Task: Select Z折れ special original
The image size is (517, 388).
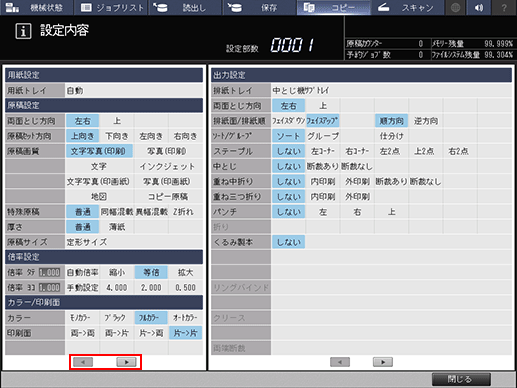Action: click(x=185, y=212)
